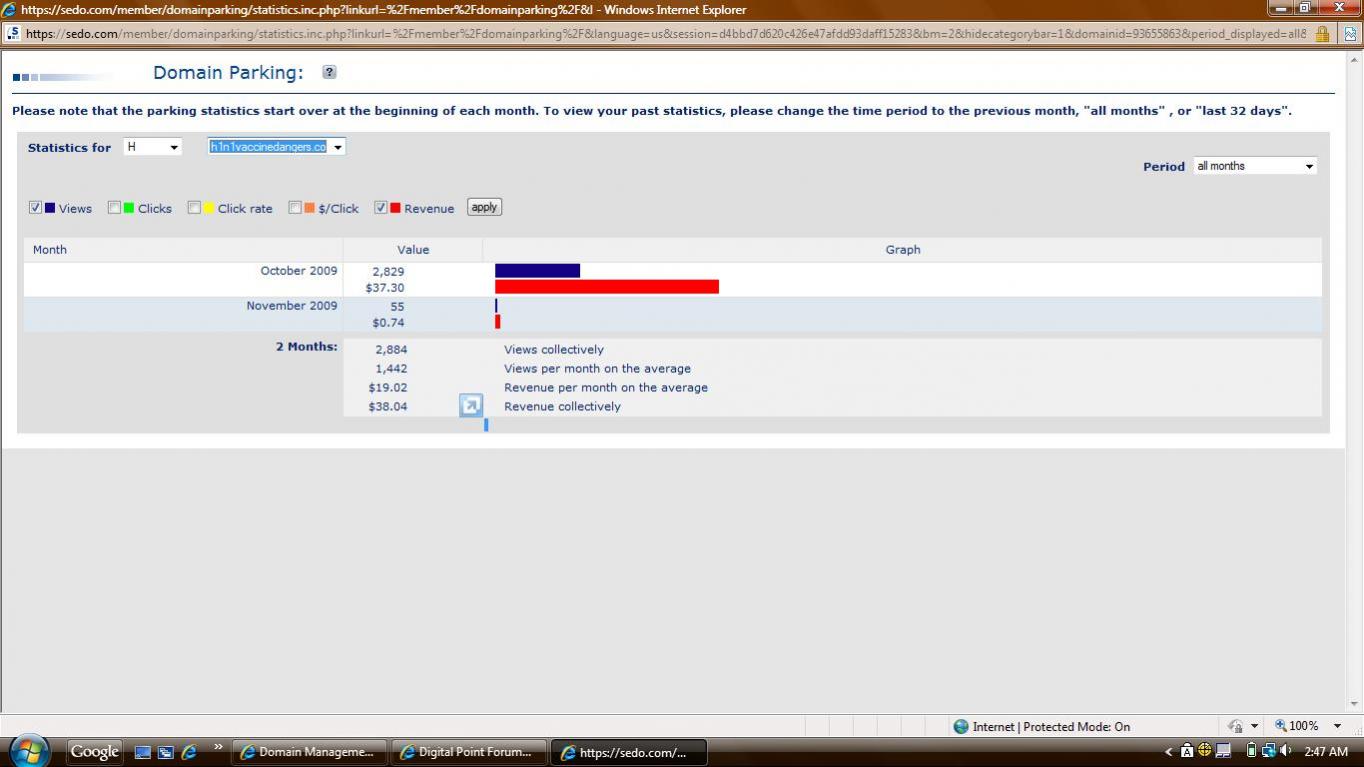Click the October 2009 row label
This screenshot has width=1364, height=767.
pos(299,271)
